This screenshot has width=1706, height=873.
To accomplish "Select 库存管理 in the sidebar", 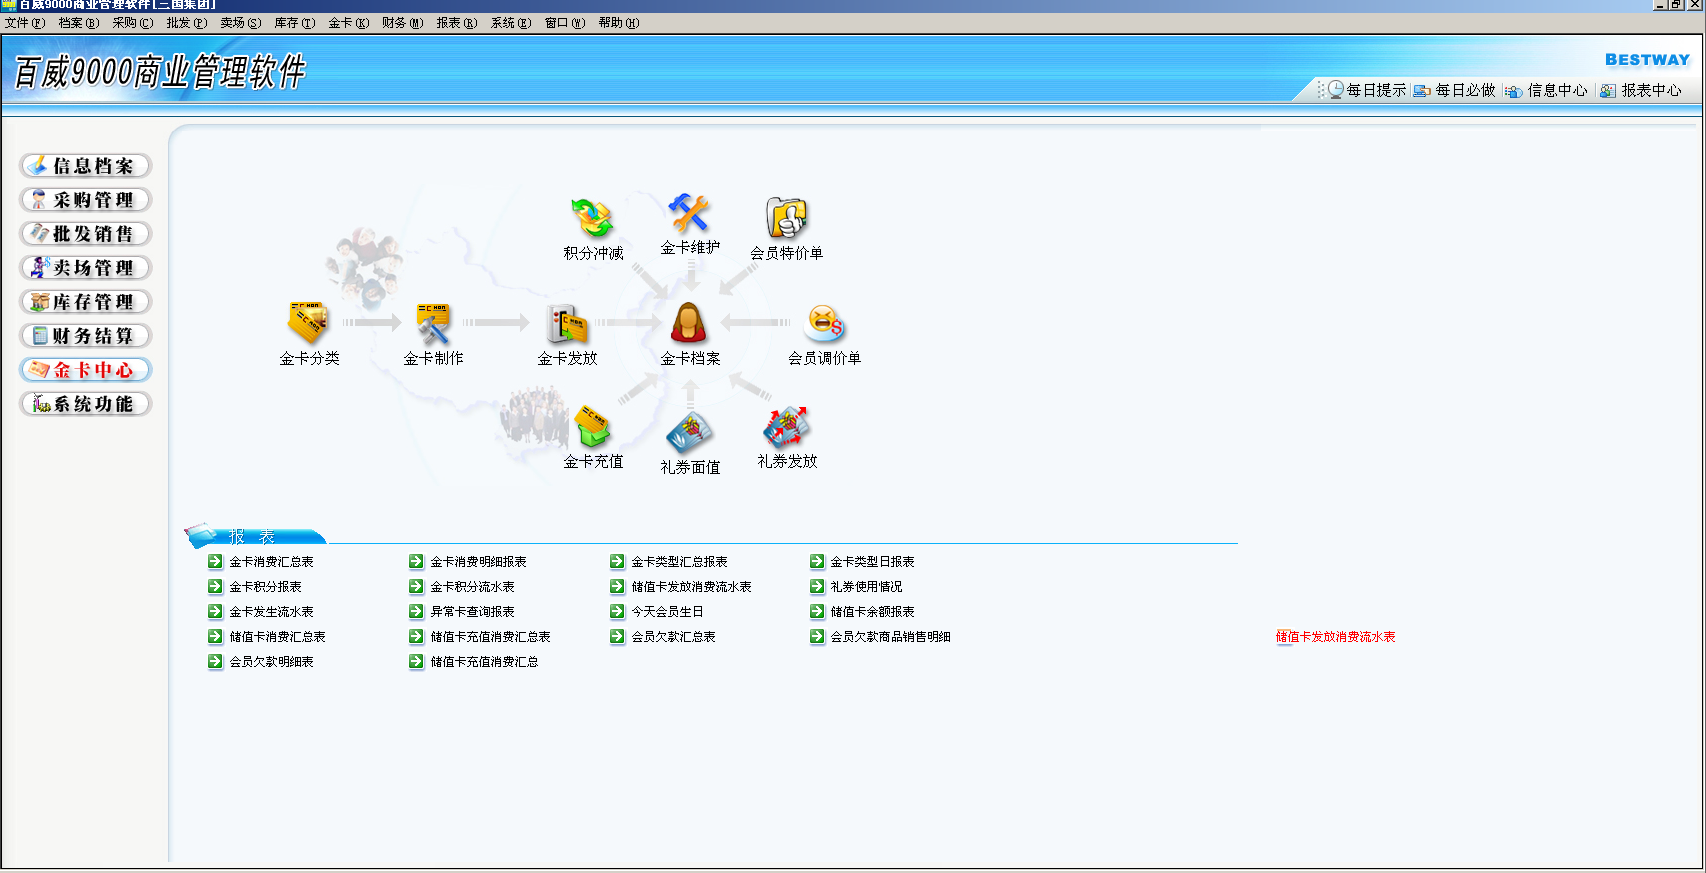I will [86, 302].
